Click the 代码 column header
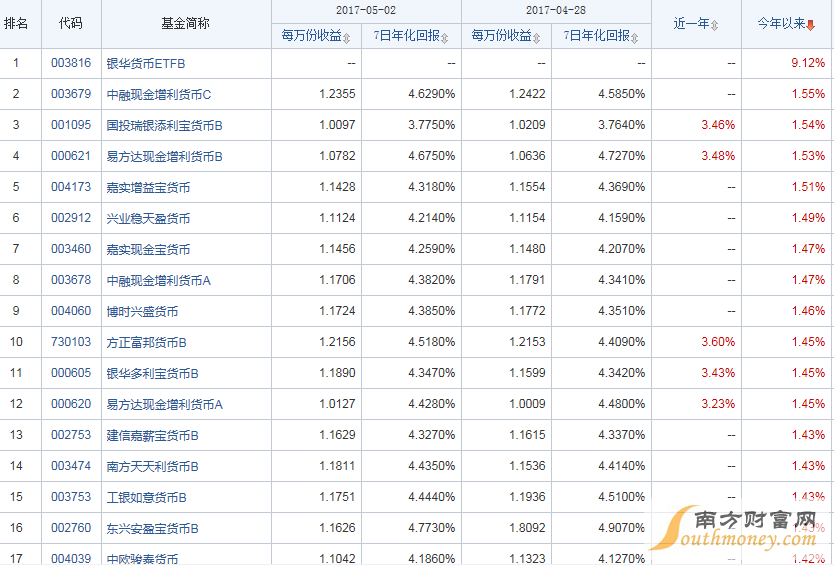 click(71, 23)
